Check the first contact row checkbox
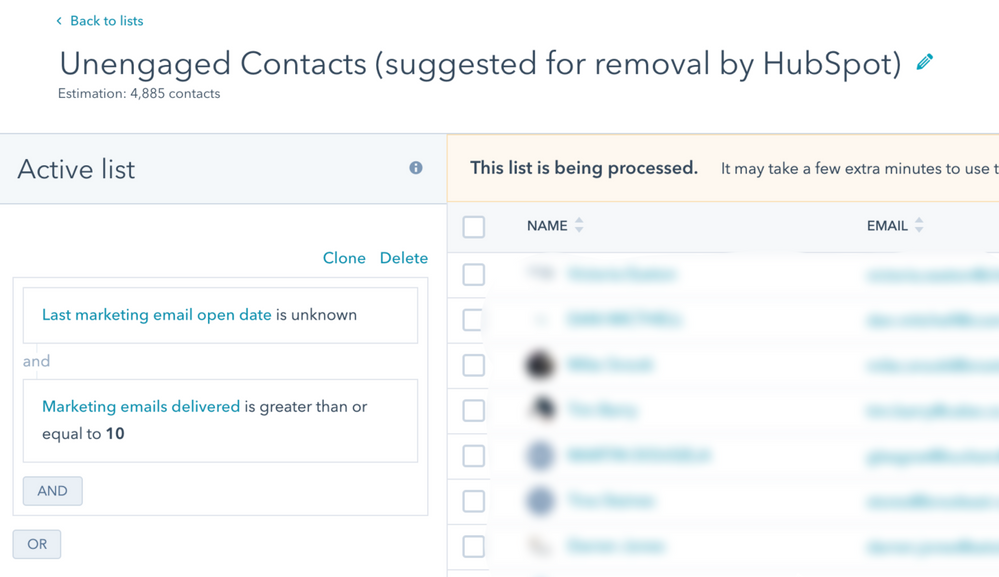The image size is (999, 577). (x=473, y=274)
